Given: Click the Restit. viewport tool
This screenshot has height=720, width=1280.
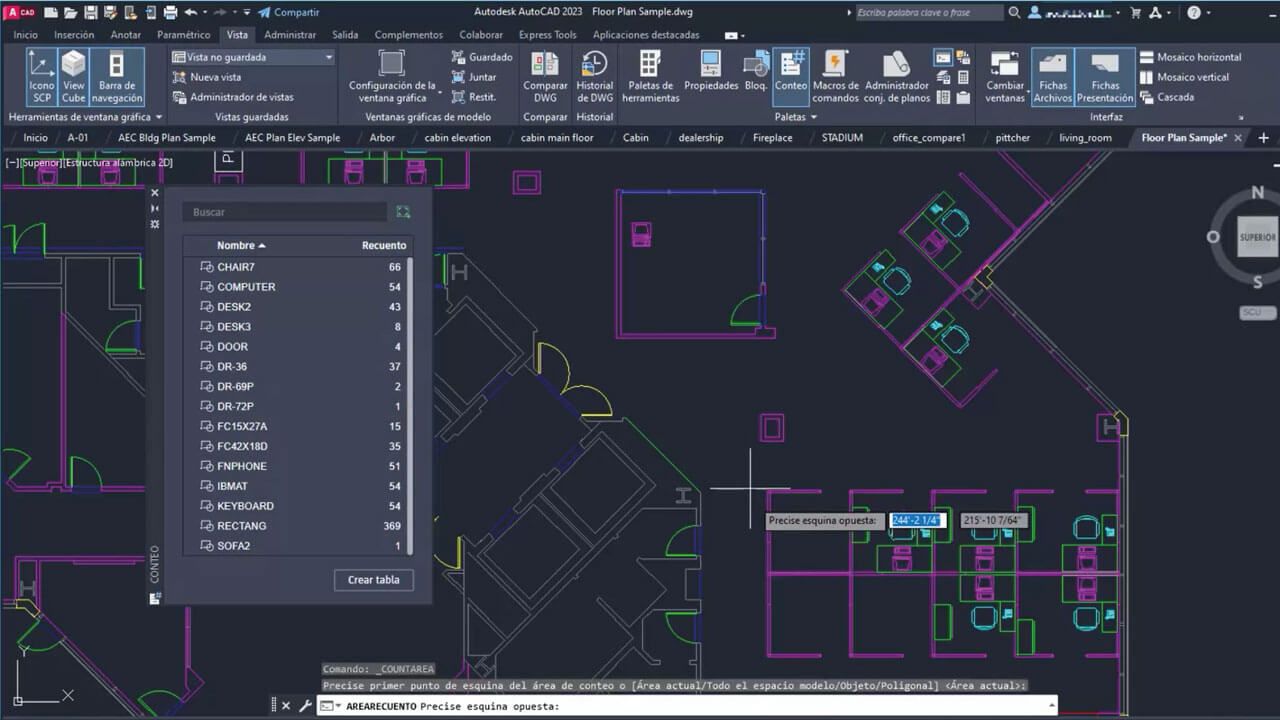Looking at the screenshot, I should [474, 97].
